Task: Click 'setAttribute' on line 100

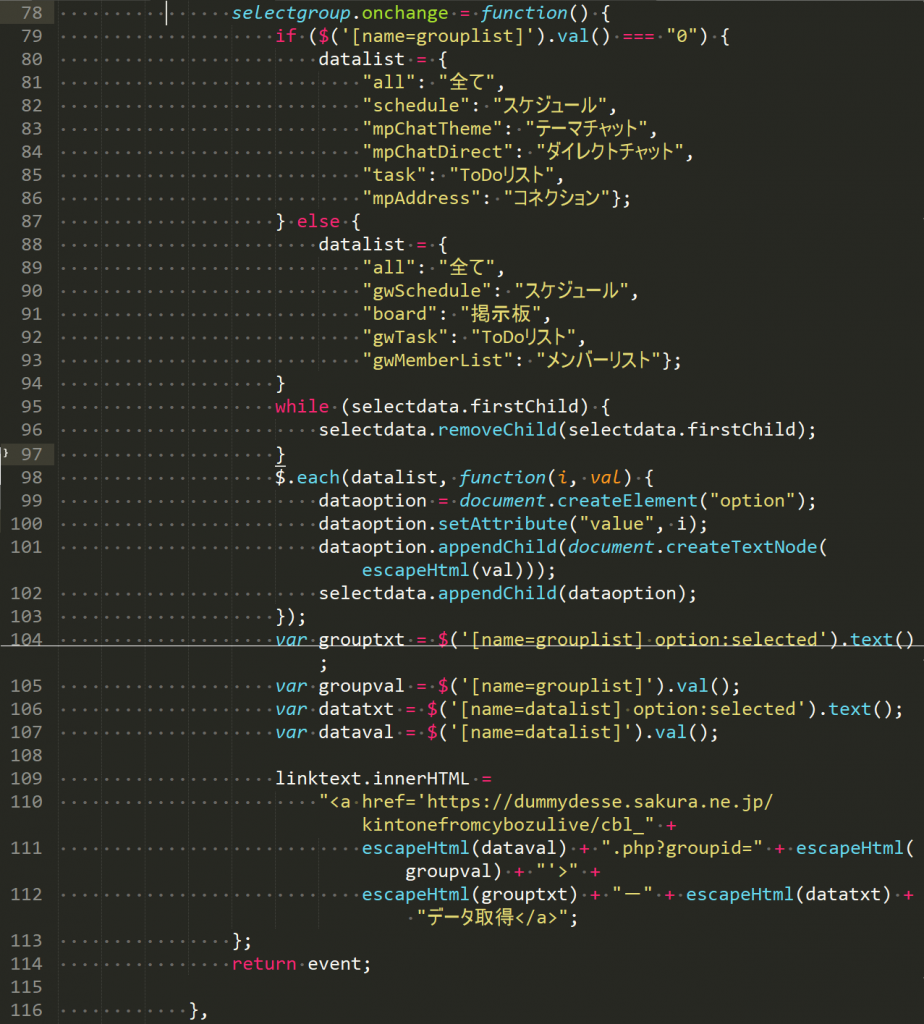Action: click(502, 524)
